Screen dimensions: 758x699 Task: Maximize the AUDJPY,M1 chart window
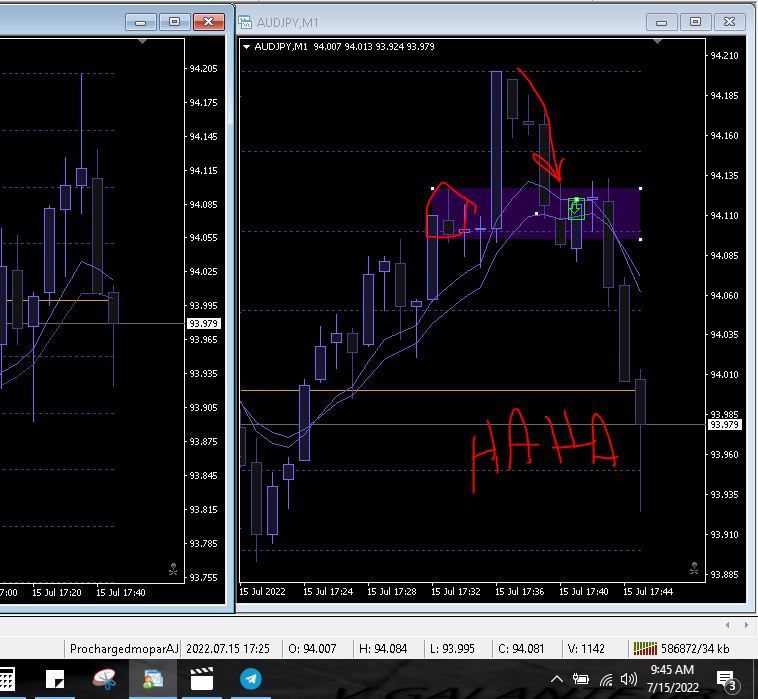(x=696, y=21)
